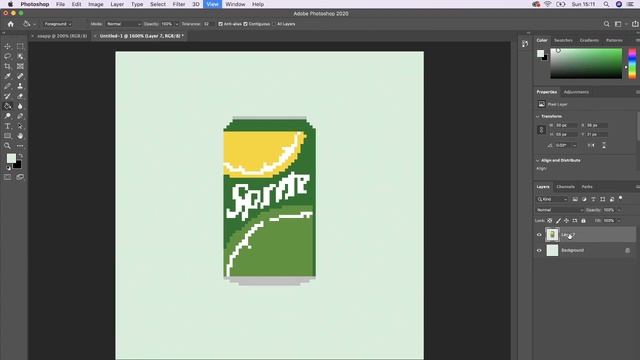The width and height of the screenshot is (640, 360).
Task: Open the Opacity dropdown in options bar
Action: pos(177,24)
